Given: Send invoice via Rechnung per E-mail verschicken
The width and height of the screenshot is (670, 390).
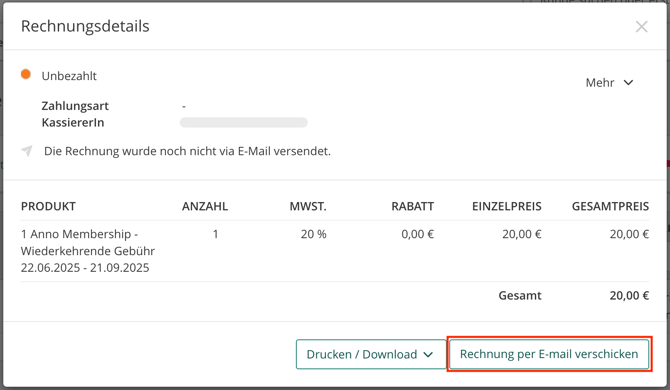Looking at the screenshot, I should 549,354.
